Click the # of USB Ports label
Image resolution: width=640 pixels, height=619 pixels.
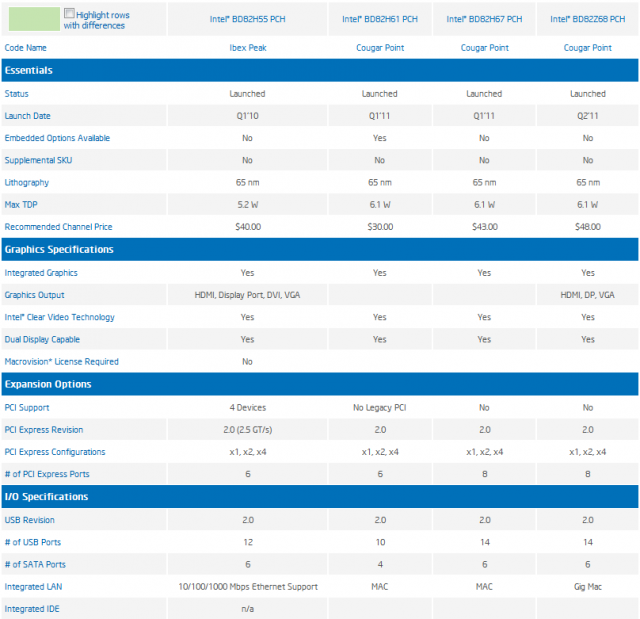click(x=32, y=542)
